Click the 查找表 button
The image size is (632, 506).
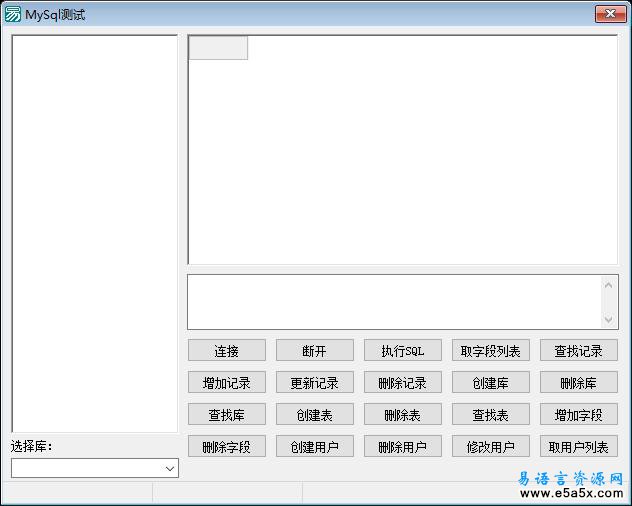491,414
